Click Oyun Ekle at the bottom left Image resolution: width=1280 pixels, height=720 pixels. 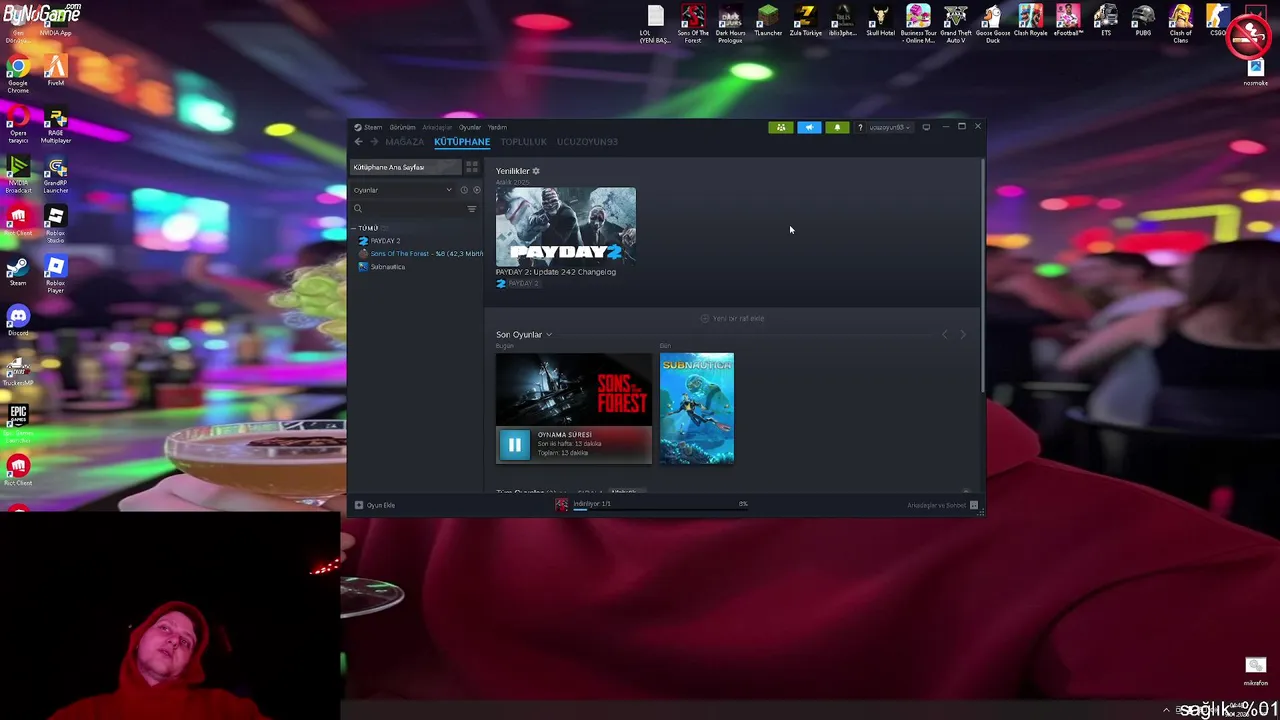point(375,505)
